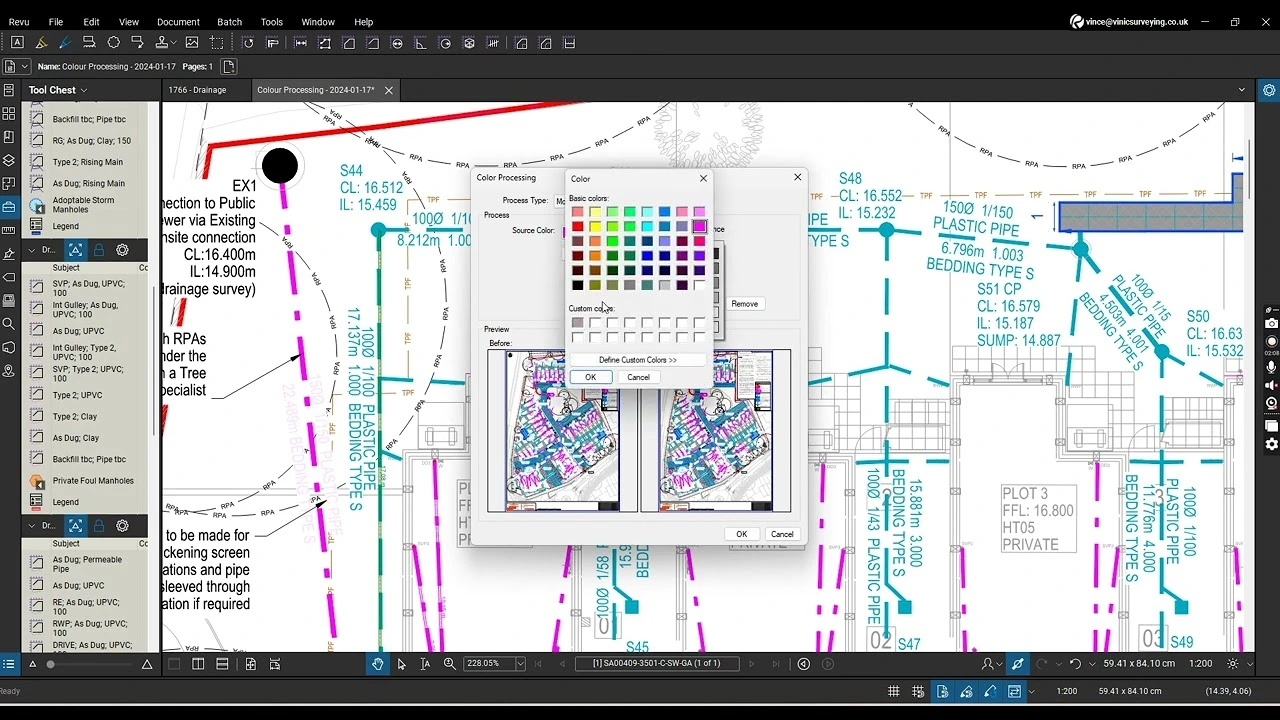Choose the Select arrow tool in navigation bar
The height and width of the screenshot is (720, 1280).
402,664
